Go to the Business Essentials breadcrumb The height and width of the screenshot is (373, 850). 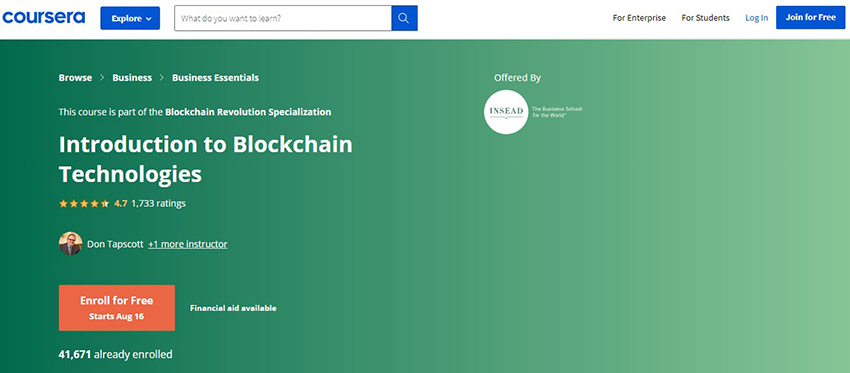215,78
